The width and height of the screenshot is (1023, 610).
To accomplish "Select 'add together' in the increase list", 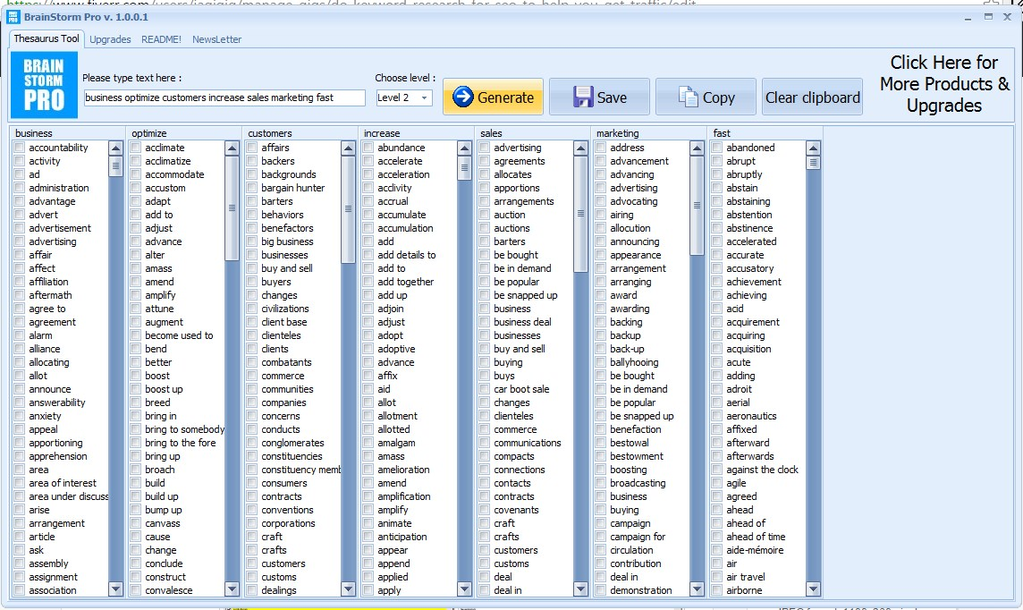I will 405,282.
